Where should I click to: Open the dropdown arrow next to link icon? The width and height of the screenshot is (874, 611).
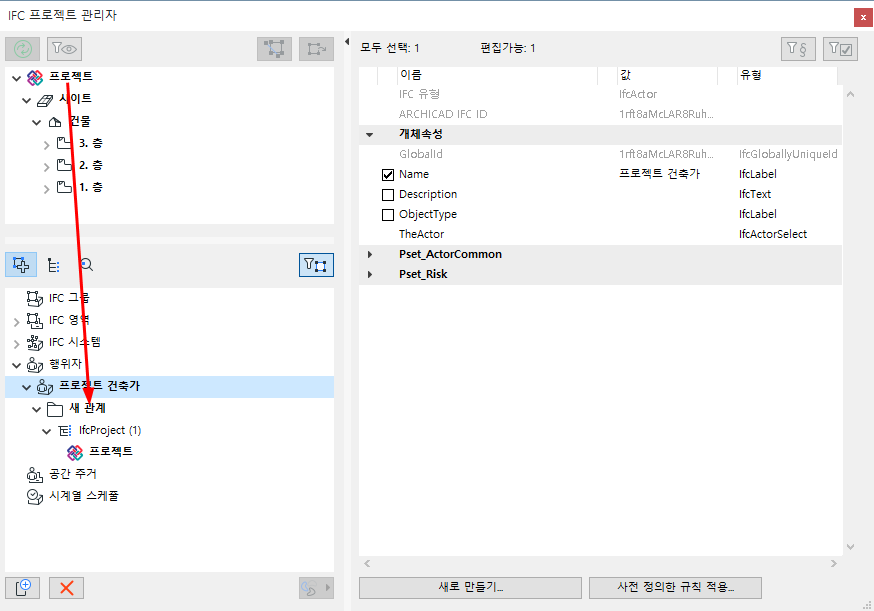coord(328,588)
